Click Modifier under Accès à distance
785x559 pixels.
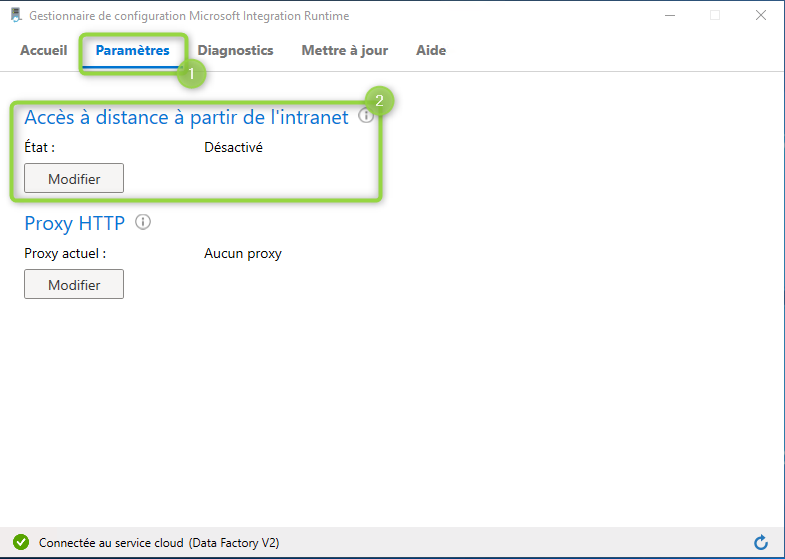point(74,178)
